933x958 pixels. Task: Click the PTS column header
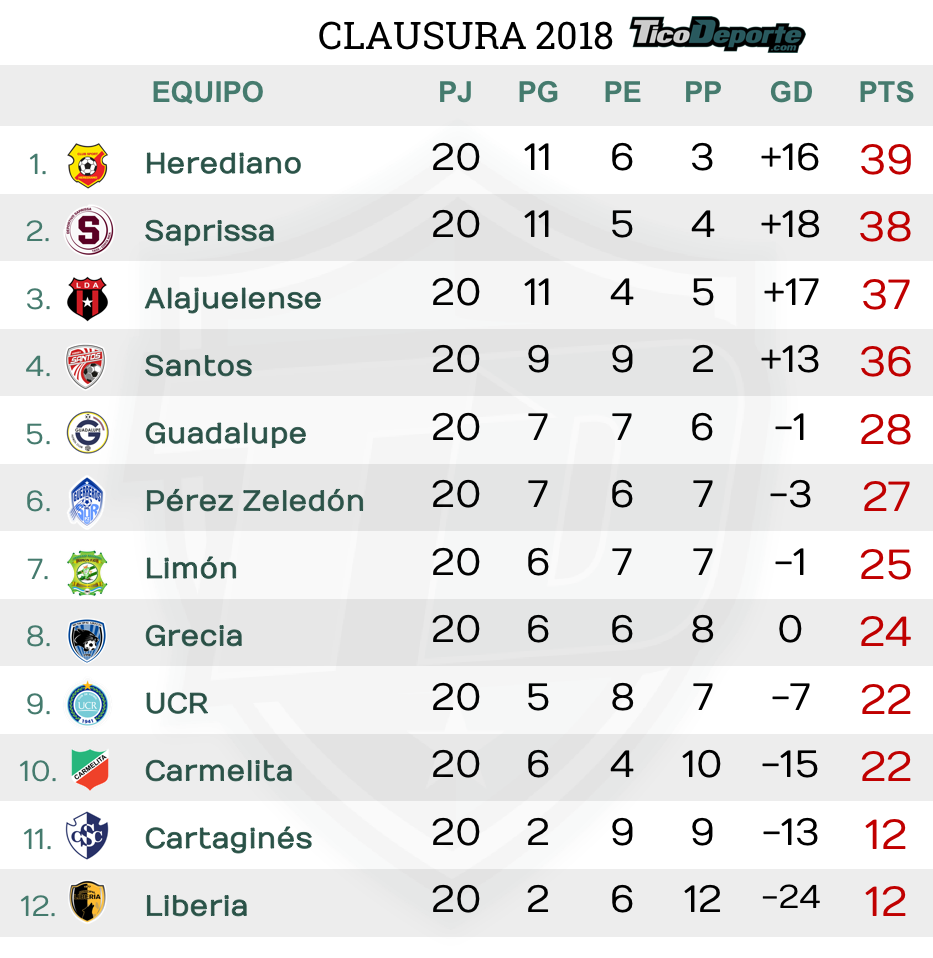[886, 92]
